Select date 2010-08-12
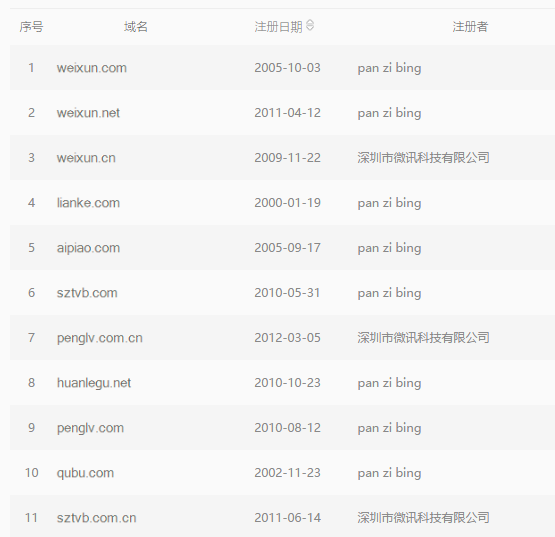 coord(287,428)
